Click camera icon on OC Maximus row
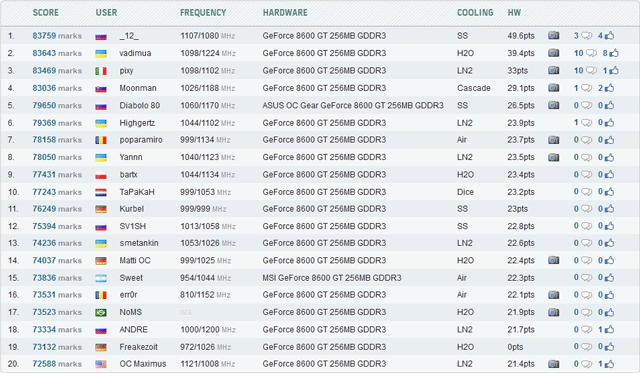This screenshot has height=373, width=640. tap(553, 364)
